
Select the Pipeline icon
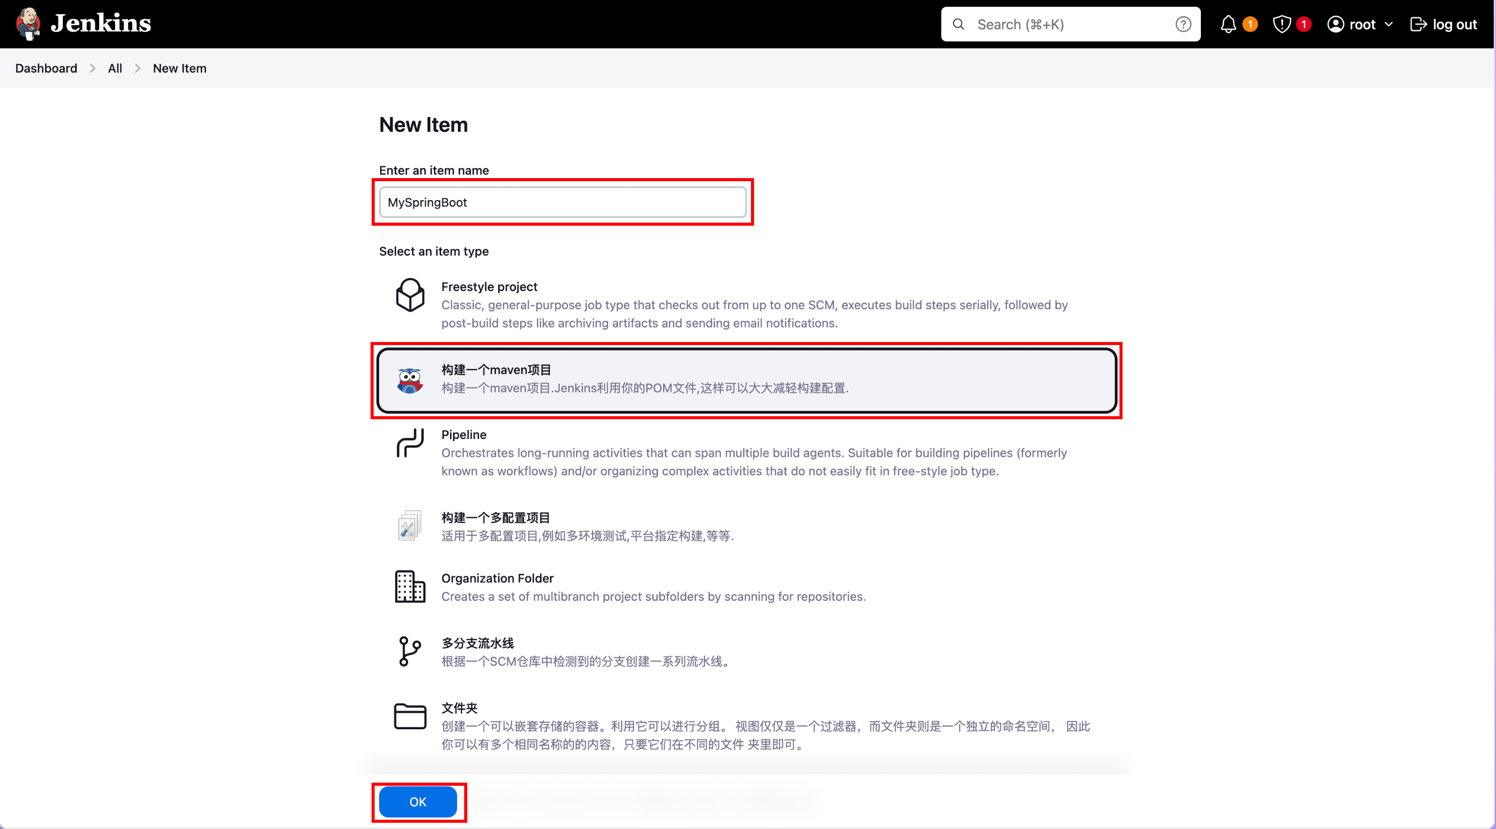[410, 443]
